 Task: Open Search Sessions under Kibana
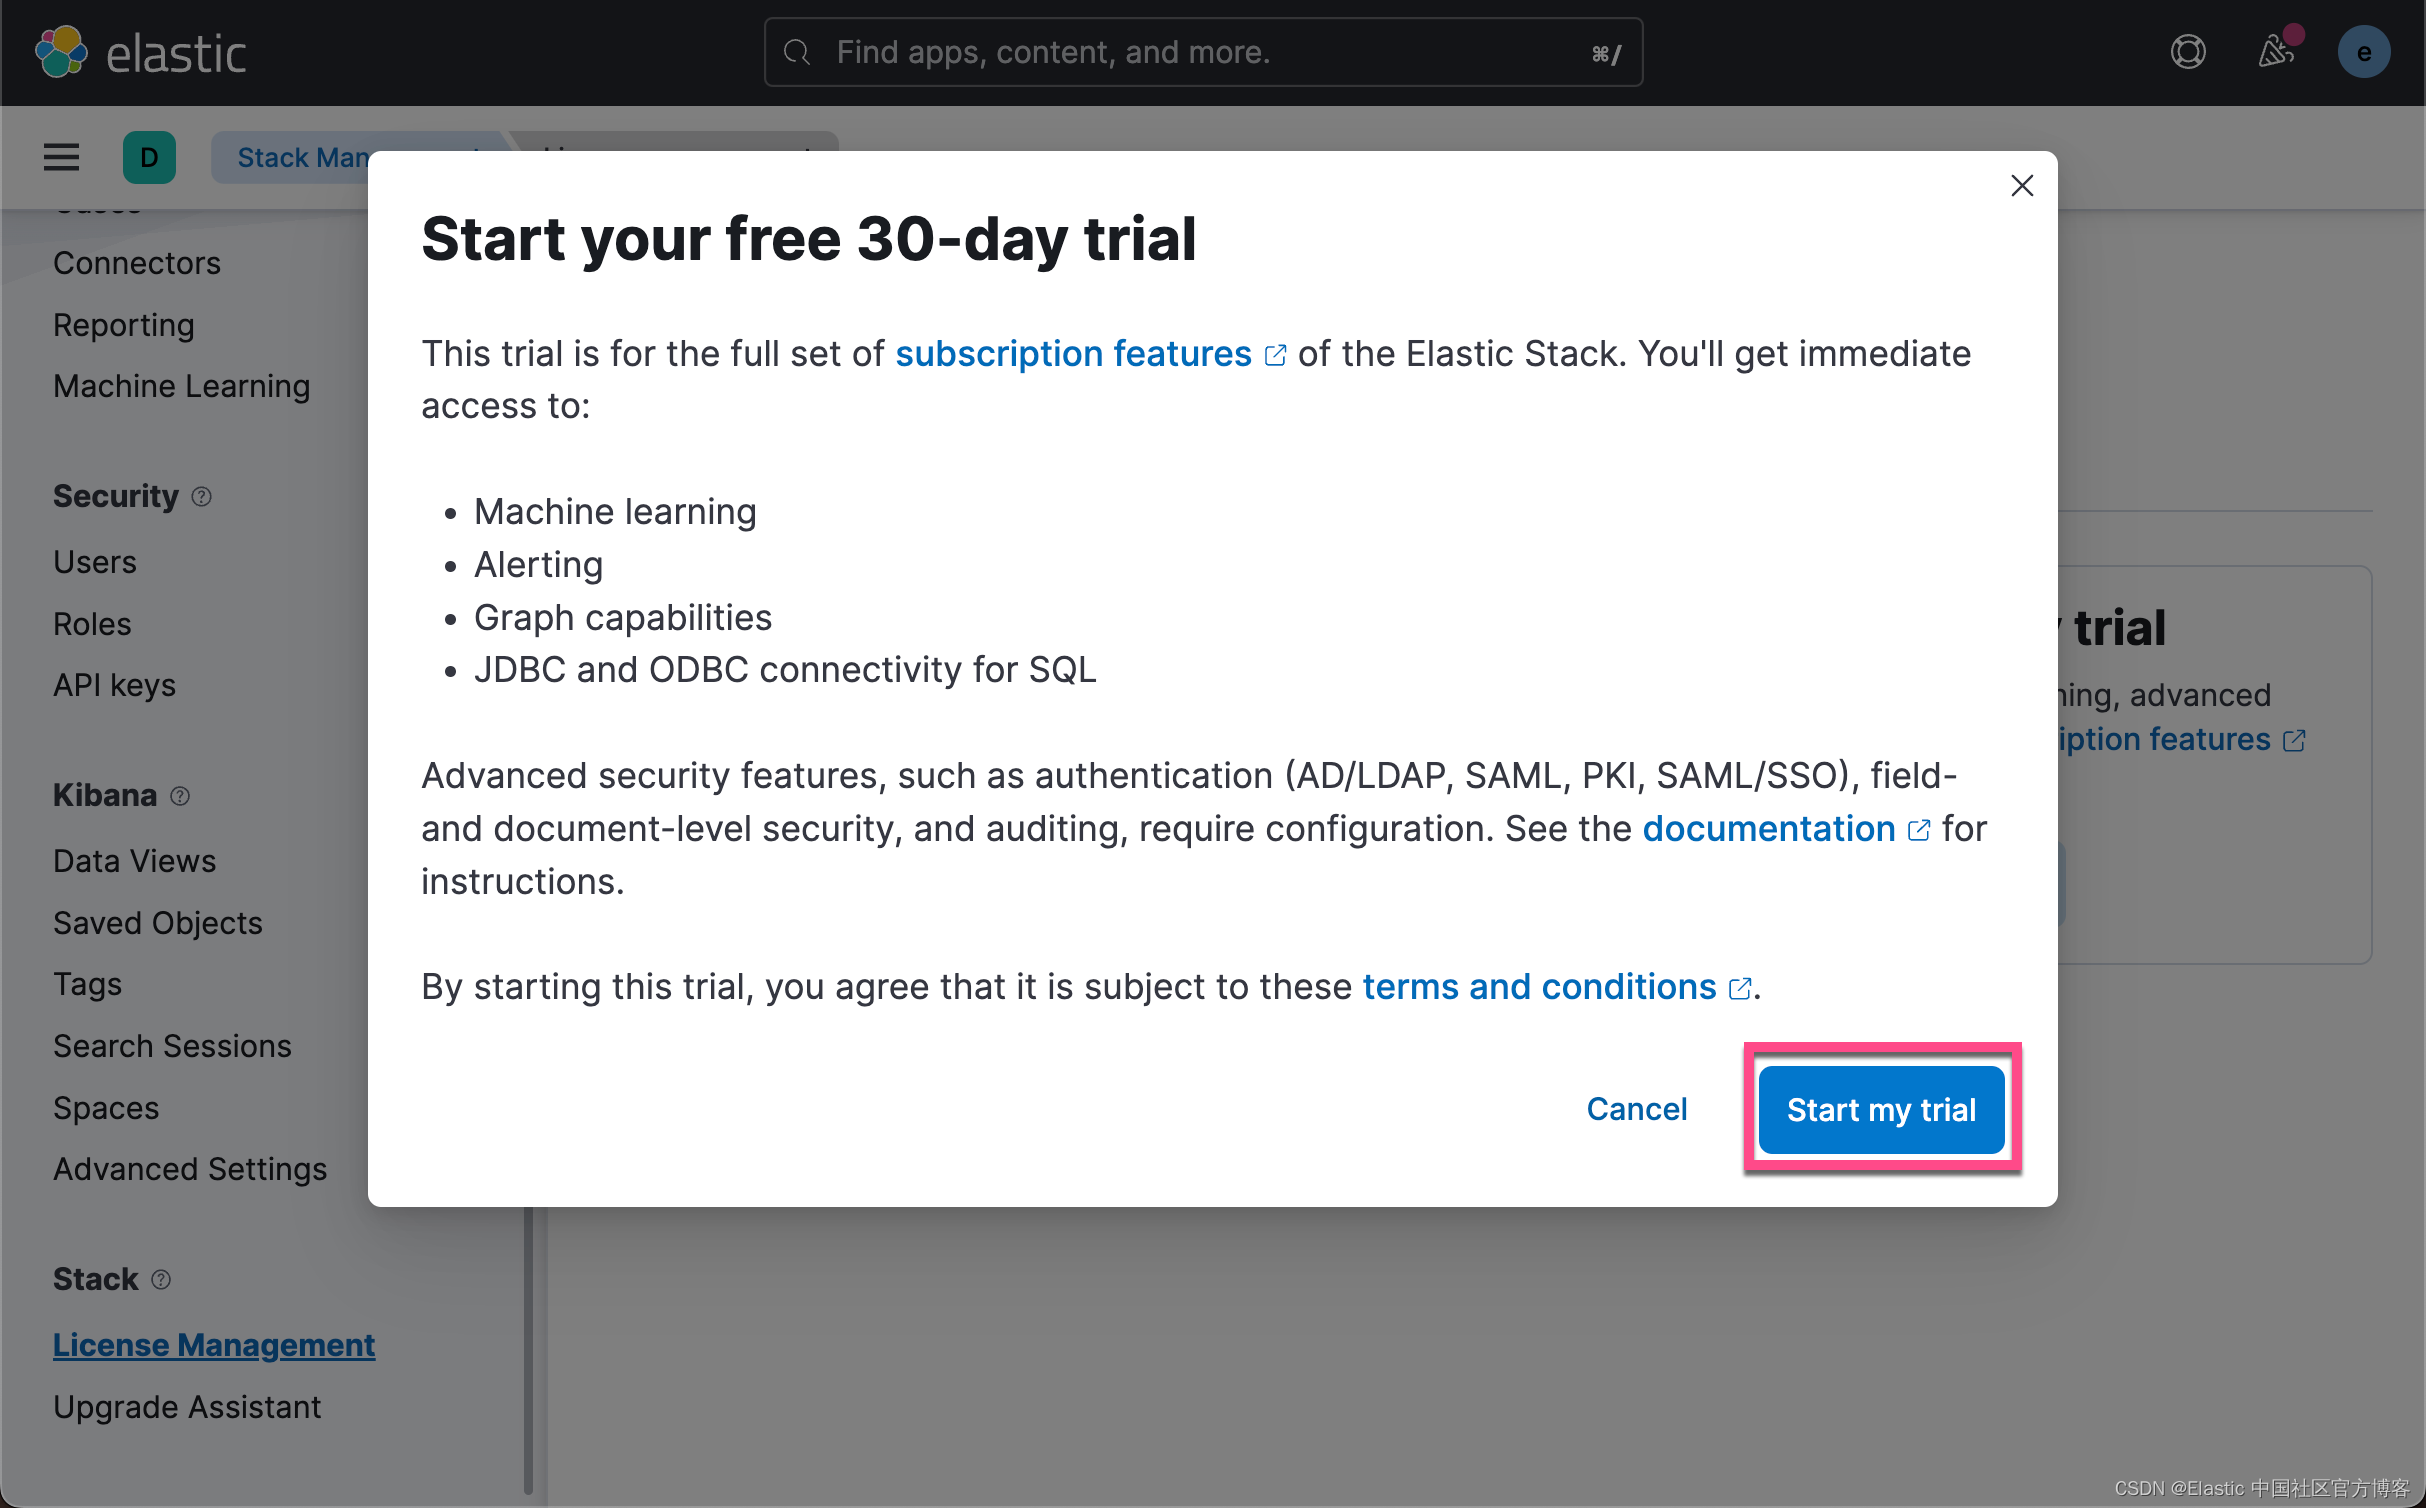click(x=172, y=1046)
